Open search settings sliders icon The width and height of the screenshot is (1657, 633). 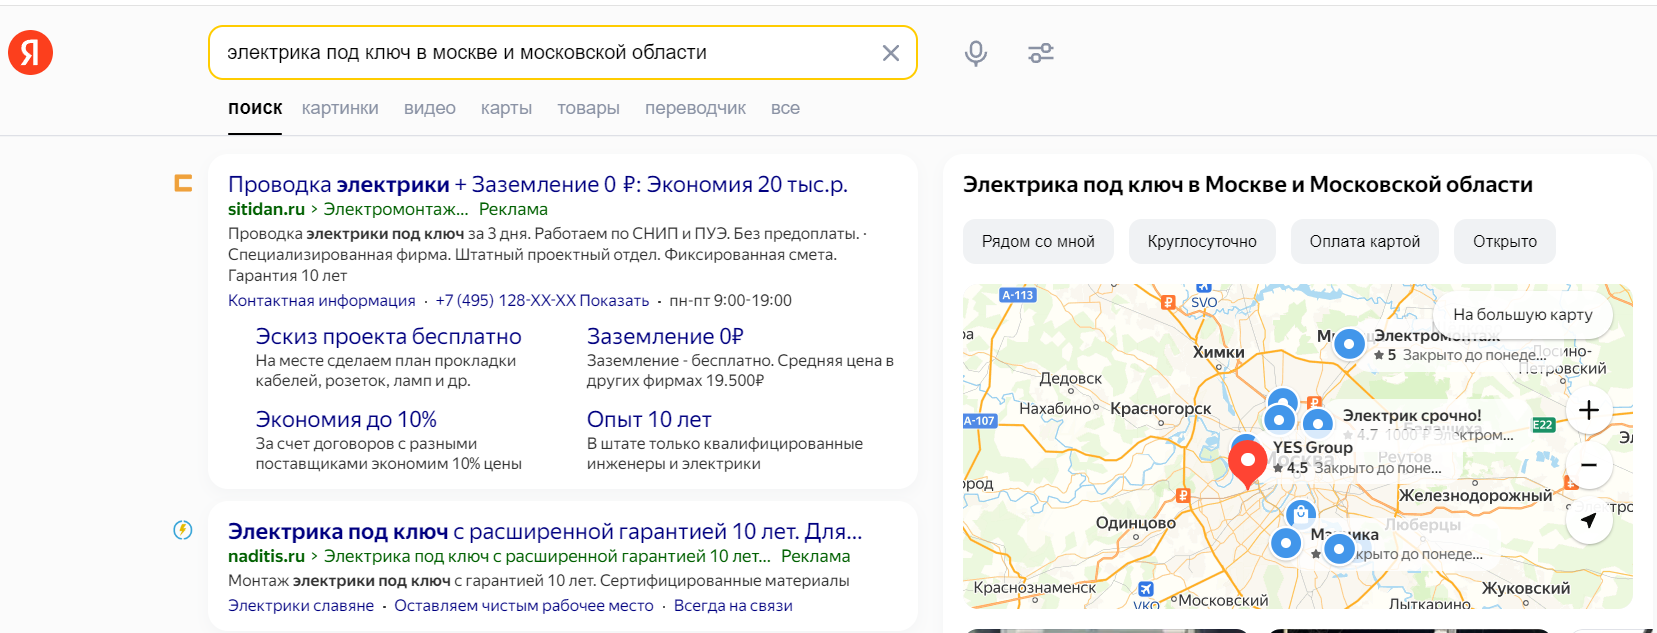pyautogui.click(x=1041, y=53)
